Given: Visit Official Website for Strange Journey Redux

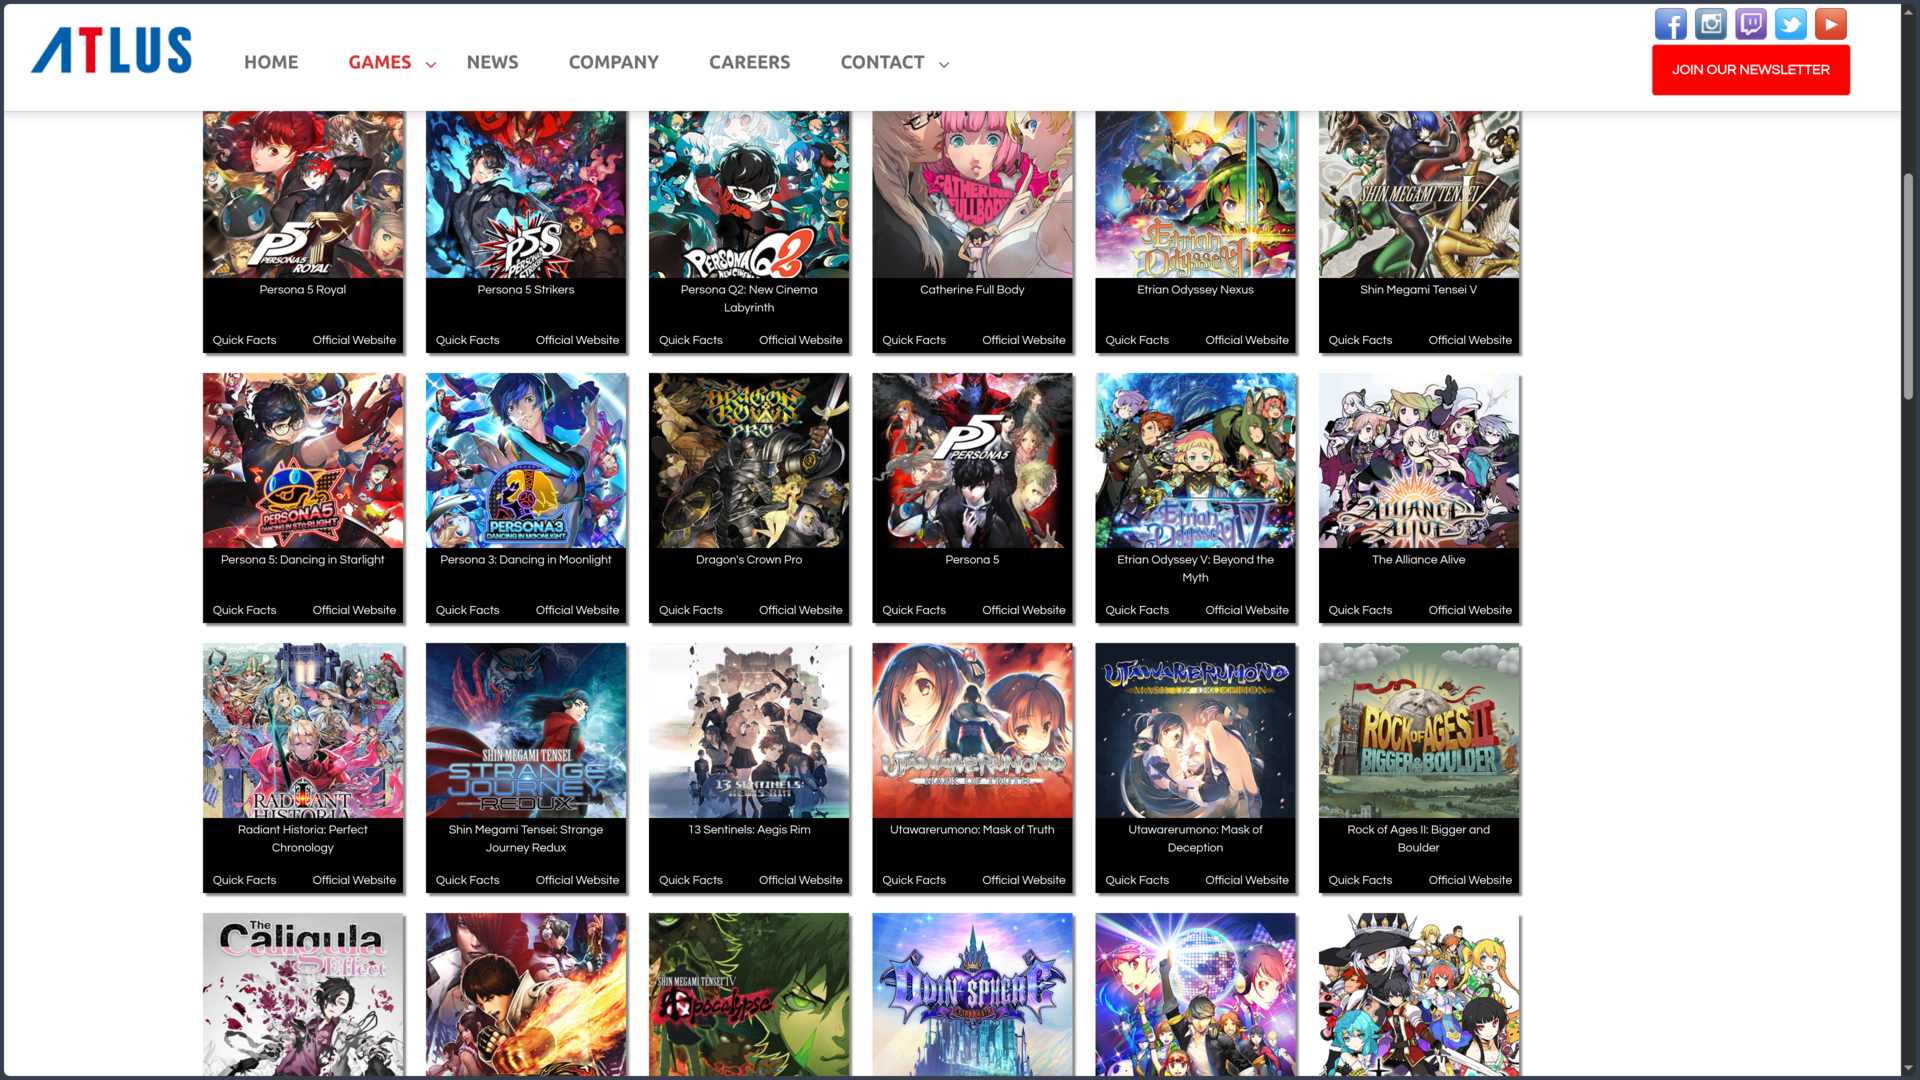Looking at the screenshot, I should tap(577, 880).
